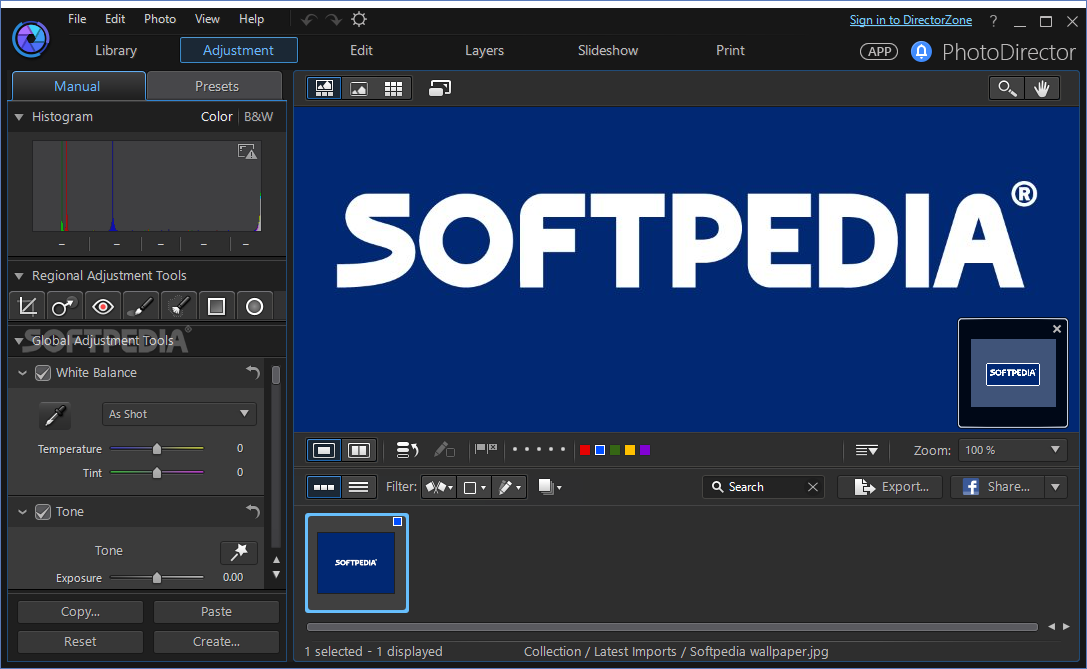The height and width of the screenshot is (669, 1087).
Task: Select the Radial filter circle tool
Action: [x=254, y=306]
